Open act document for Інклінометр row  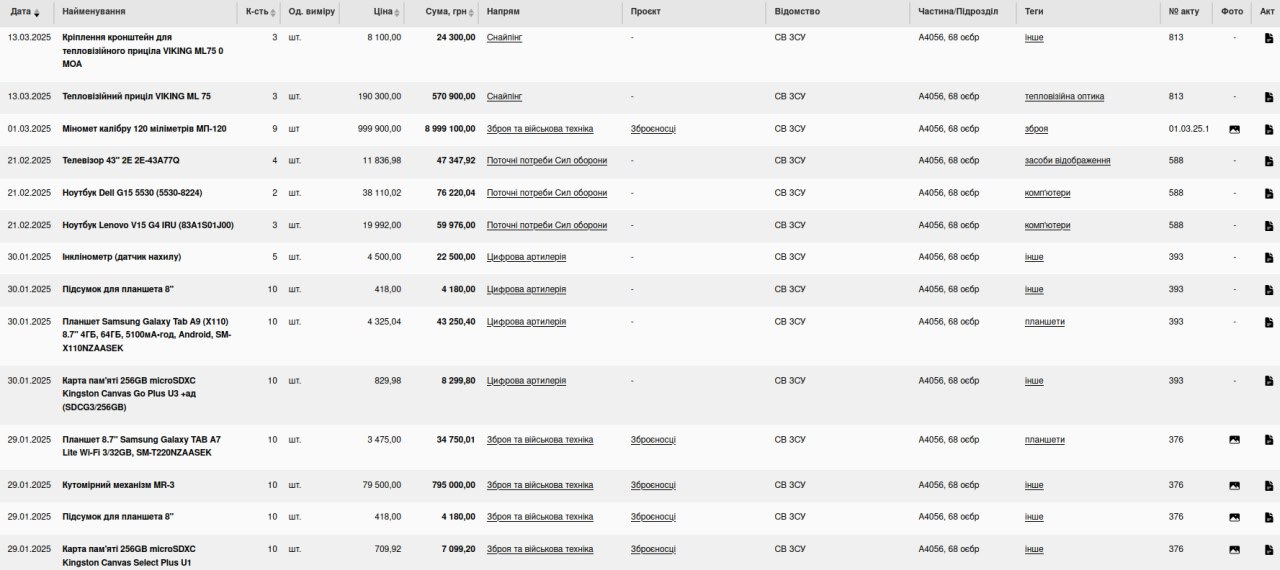[1268, 257]
